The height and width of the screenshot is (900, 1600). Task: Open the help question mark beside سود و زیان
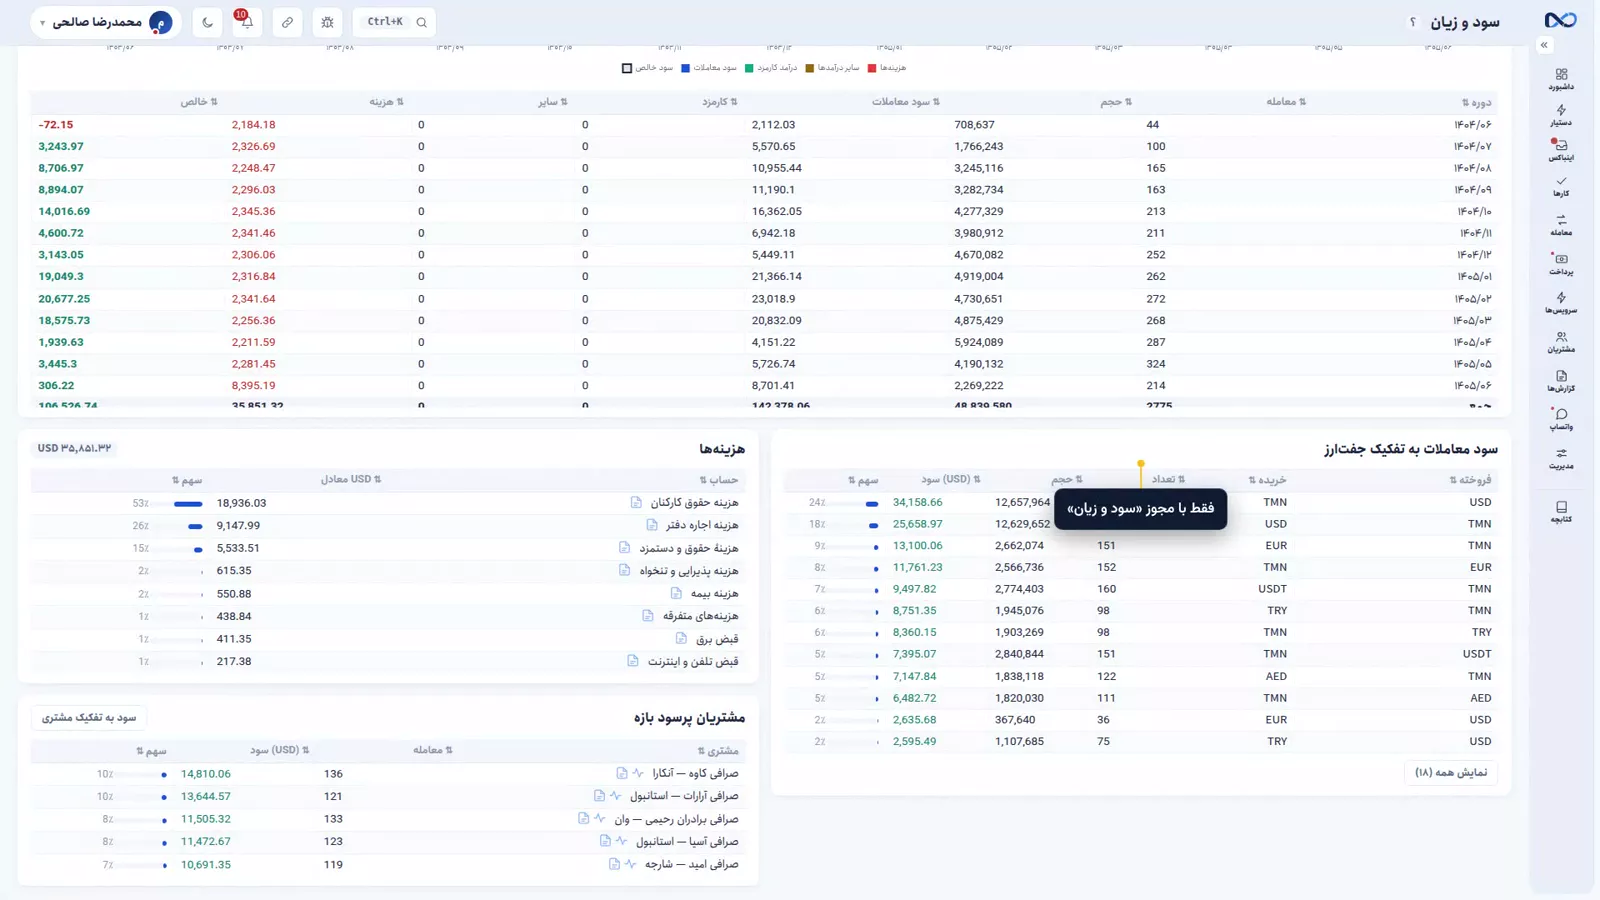coord(1413,22)
